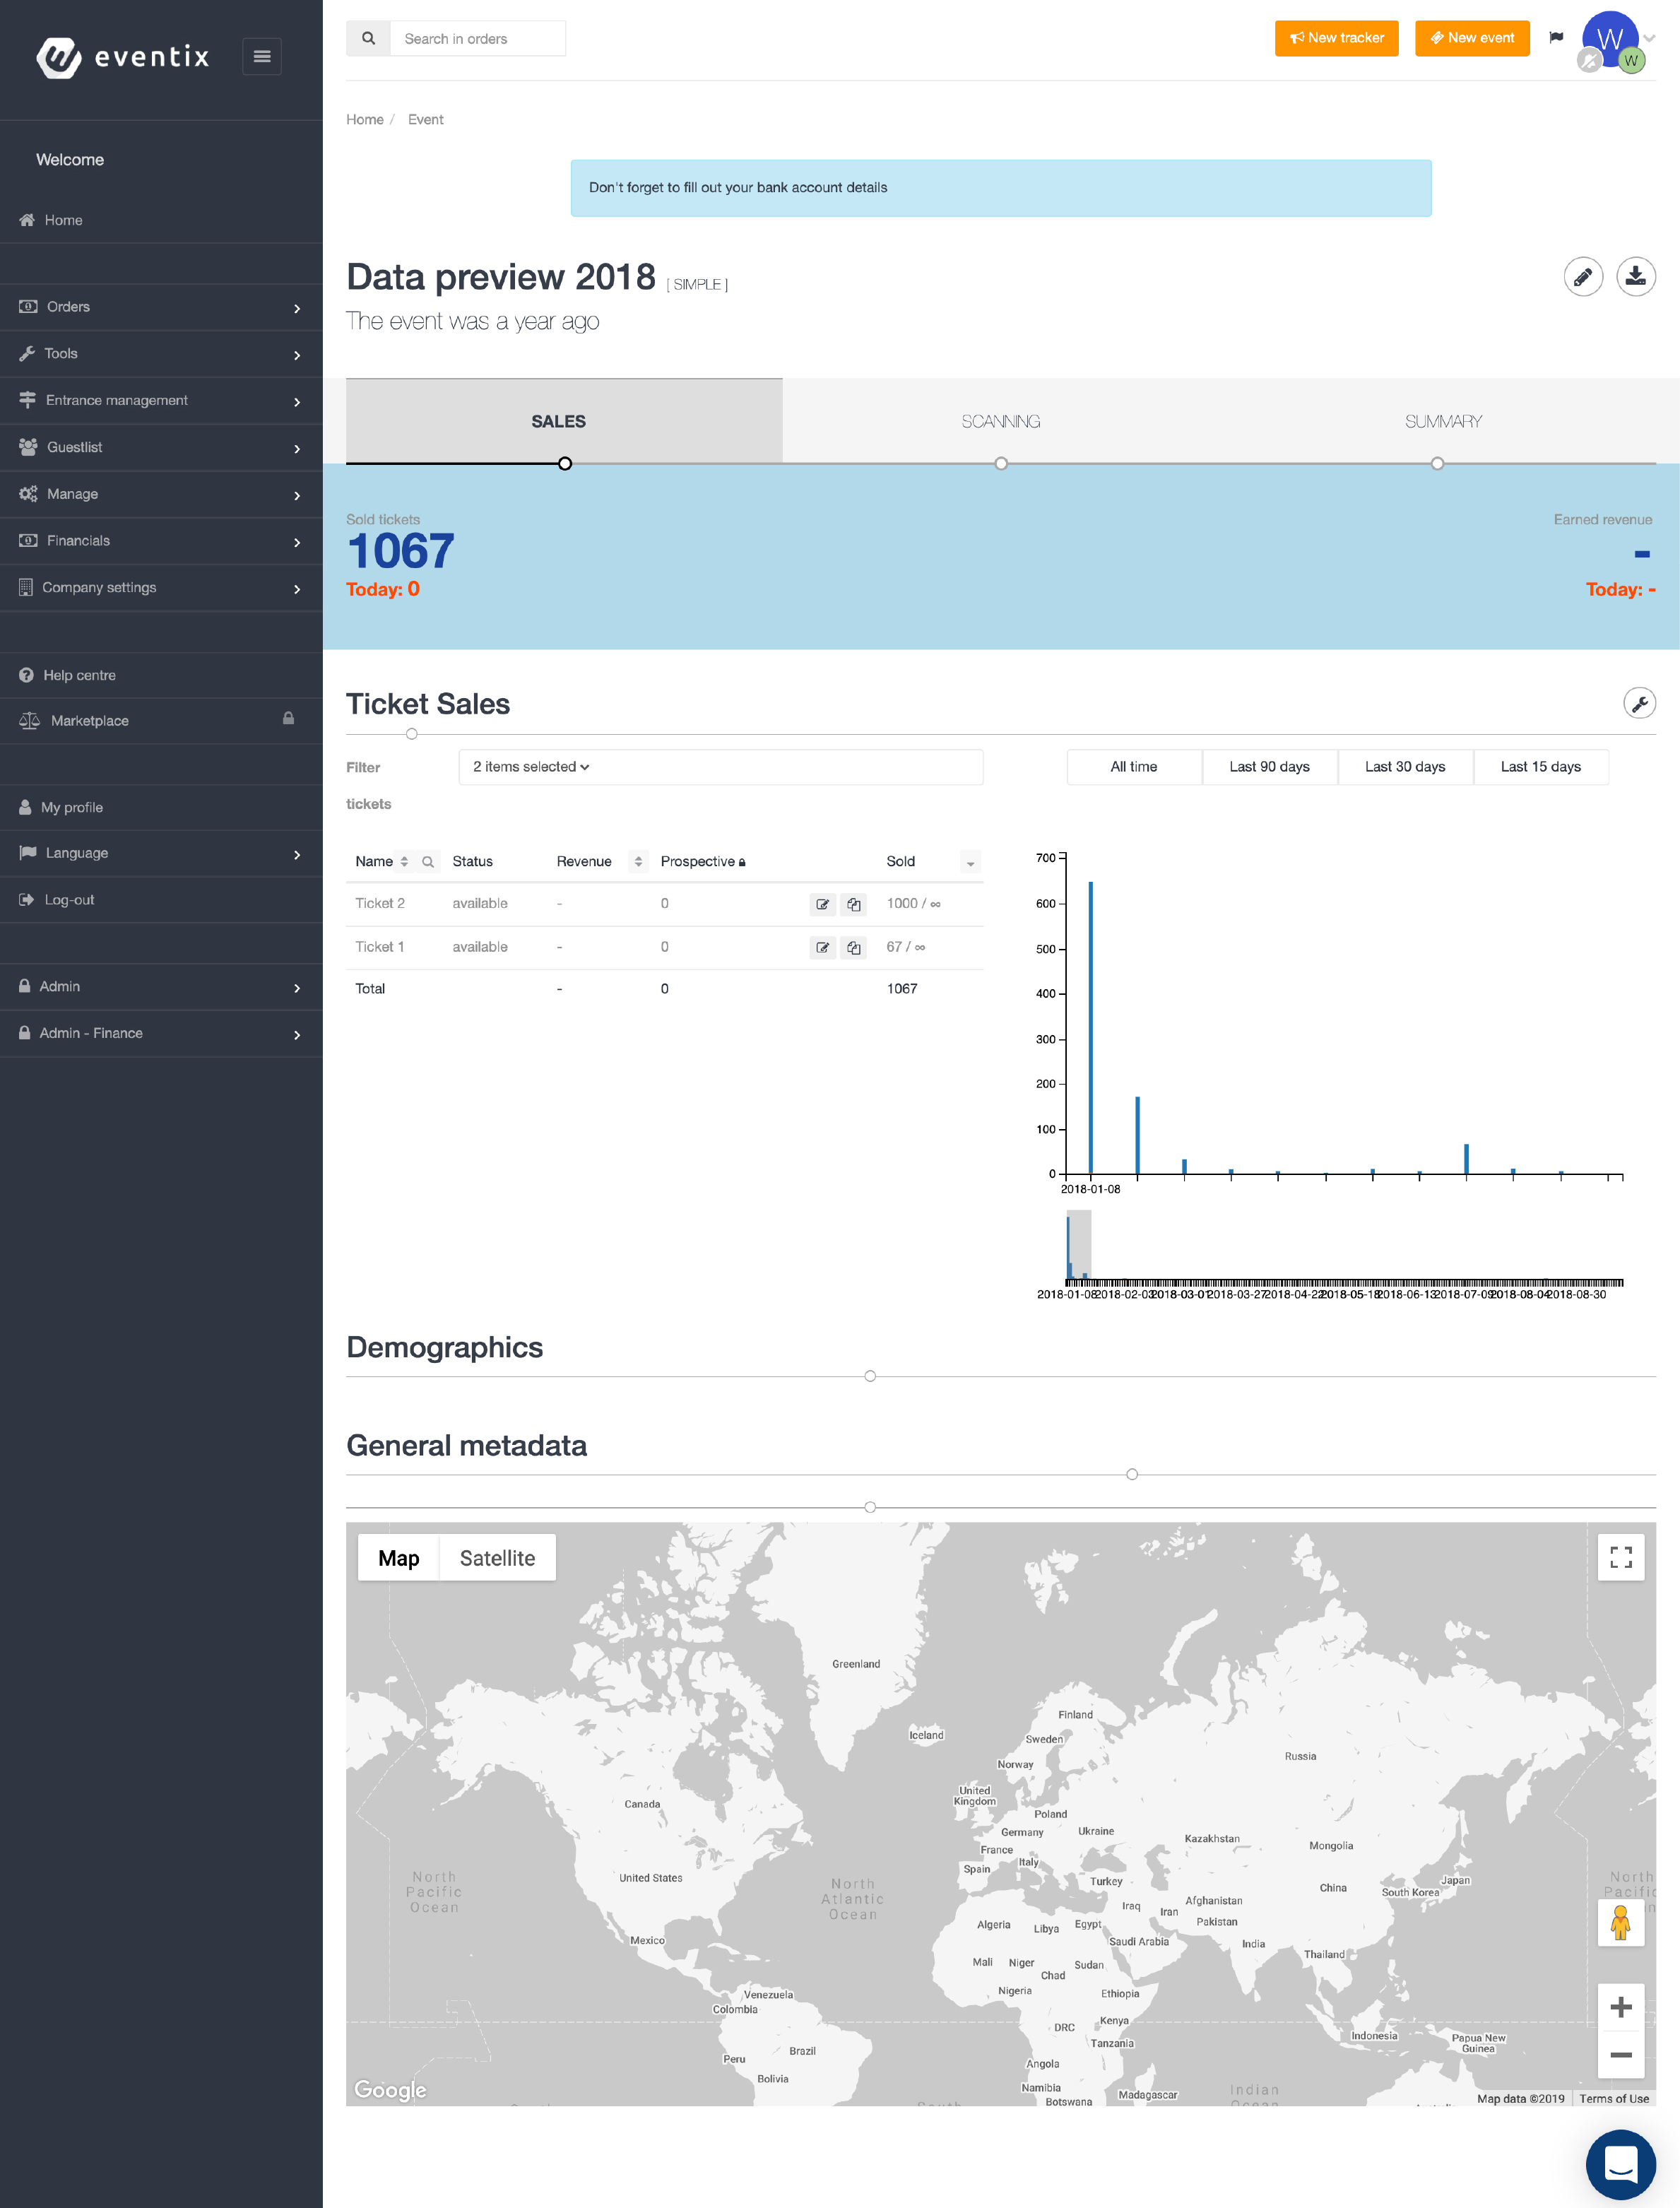This screenshot has width=1680, height=2208.
Task: Click the flag notifications icon
Action: pos(1556,38)
